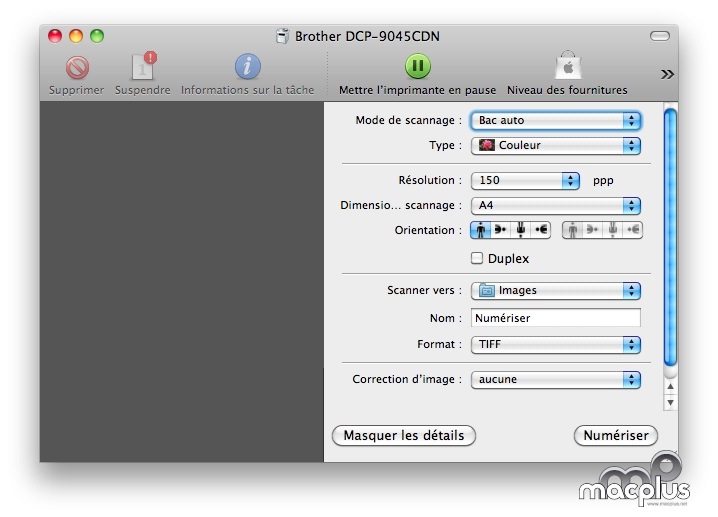Open Format TIFF dropdown

point(555,344)
